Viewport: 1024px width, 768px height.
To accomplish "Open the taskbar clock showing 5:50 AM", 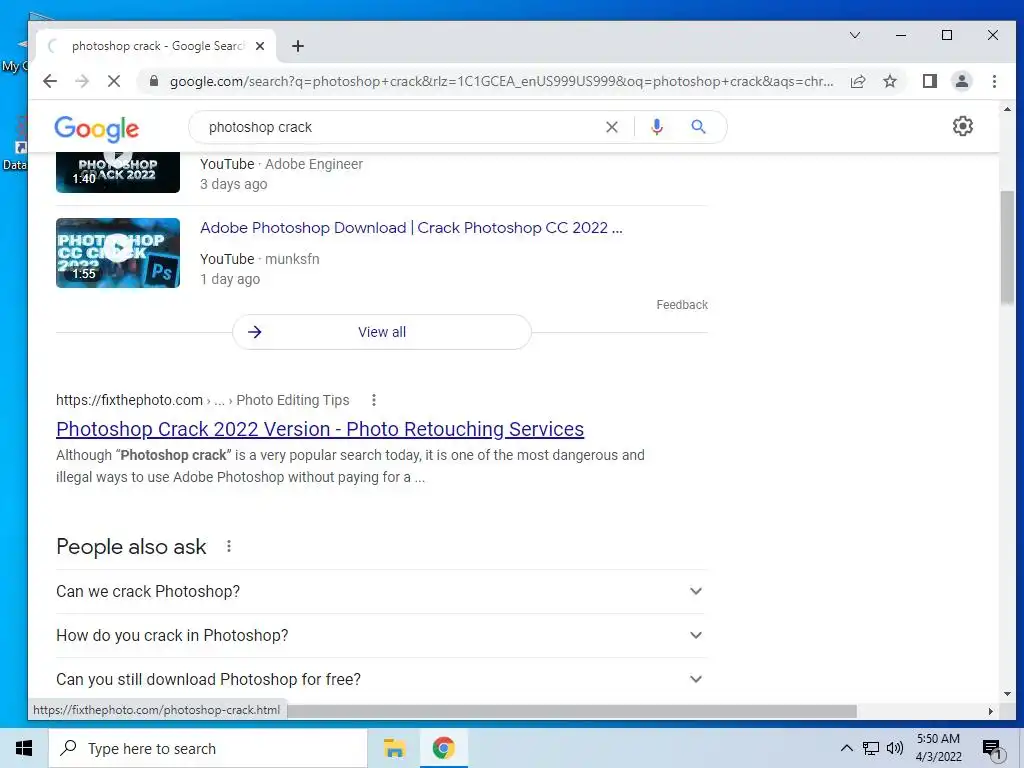I will (x=938, y=748).
